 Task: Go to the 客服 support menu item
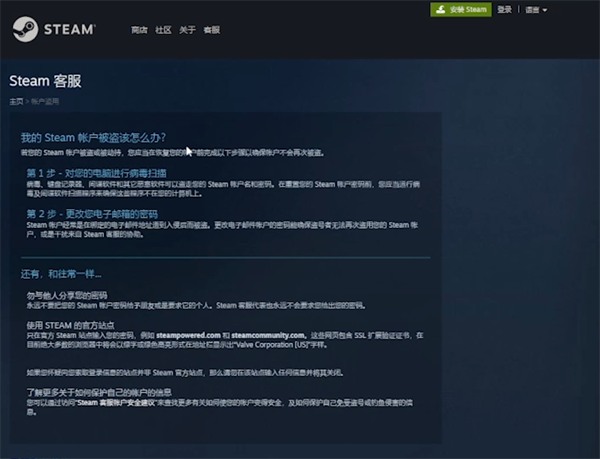(x=211, y=31)
